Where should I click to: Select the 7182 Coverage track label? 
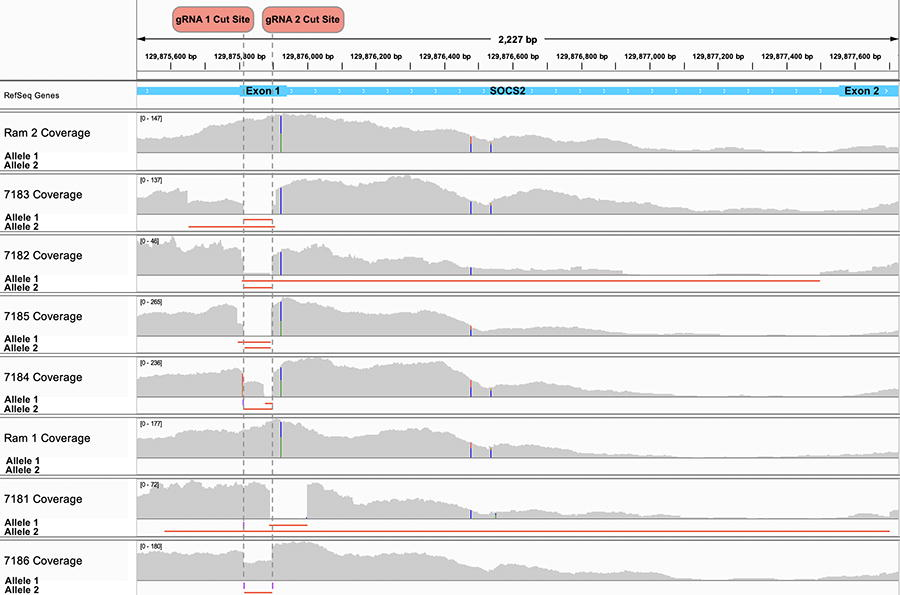(x=43, y=255)
